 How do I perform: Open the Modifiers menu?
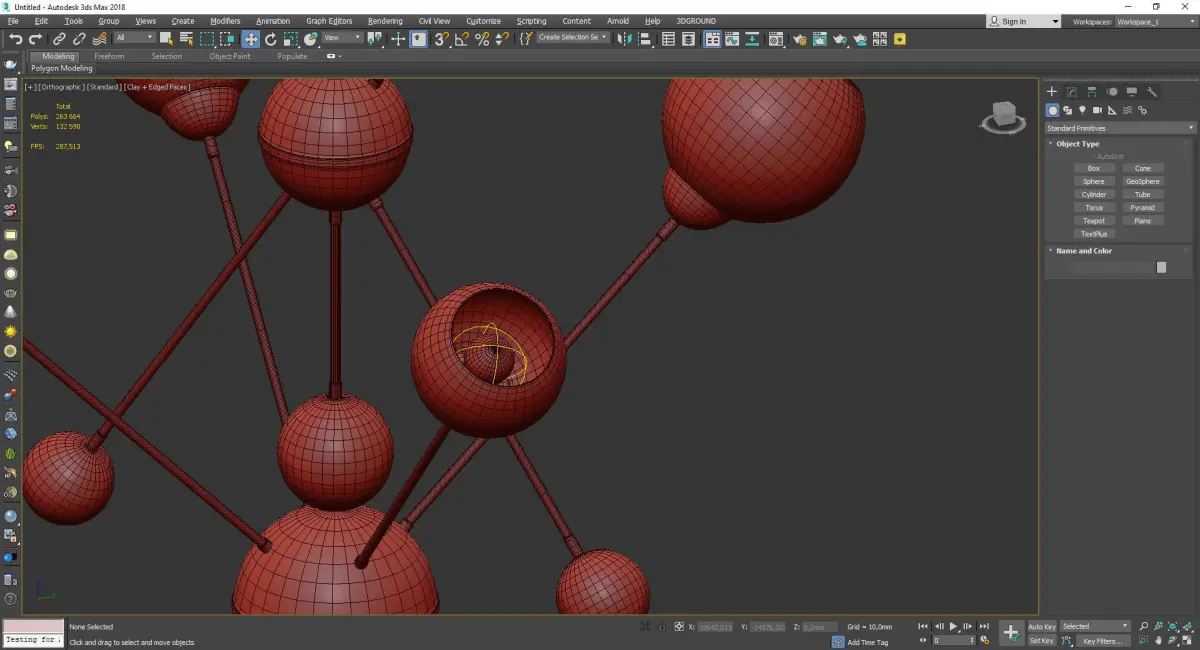pos(225,21)
